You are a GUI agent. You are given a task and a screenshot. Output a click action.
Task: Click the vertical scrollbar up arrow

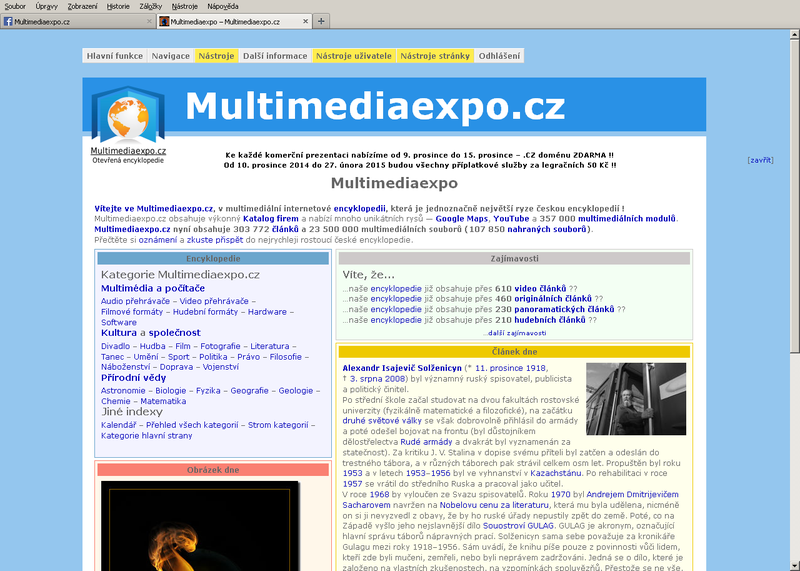point(794,35)
